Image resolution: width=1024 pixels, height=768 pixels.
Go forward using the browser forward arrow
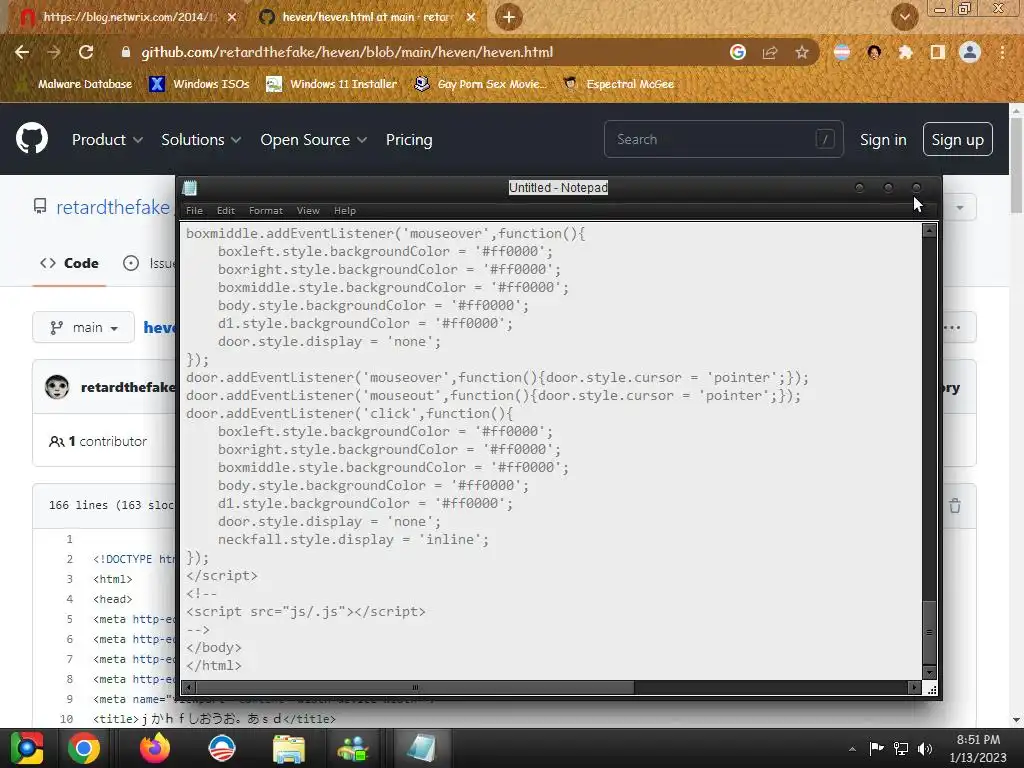[54, 52]
